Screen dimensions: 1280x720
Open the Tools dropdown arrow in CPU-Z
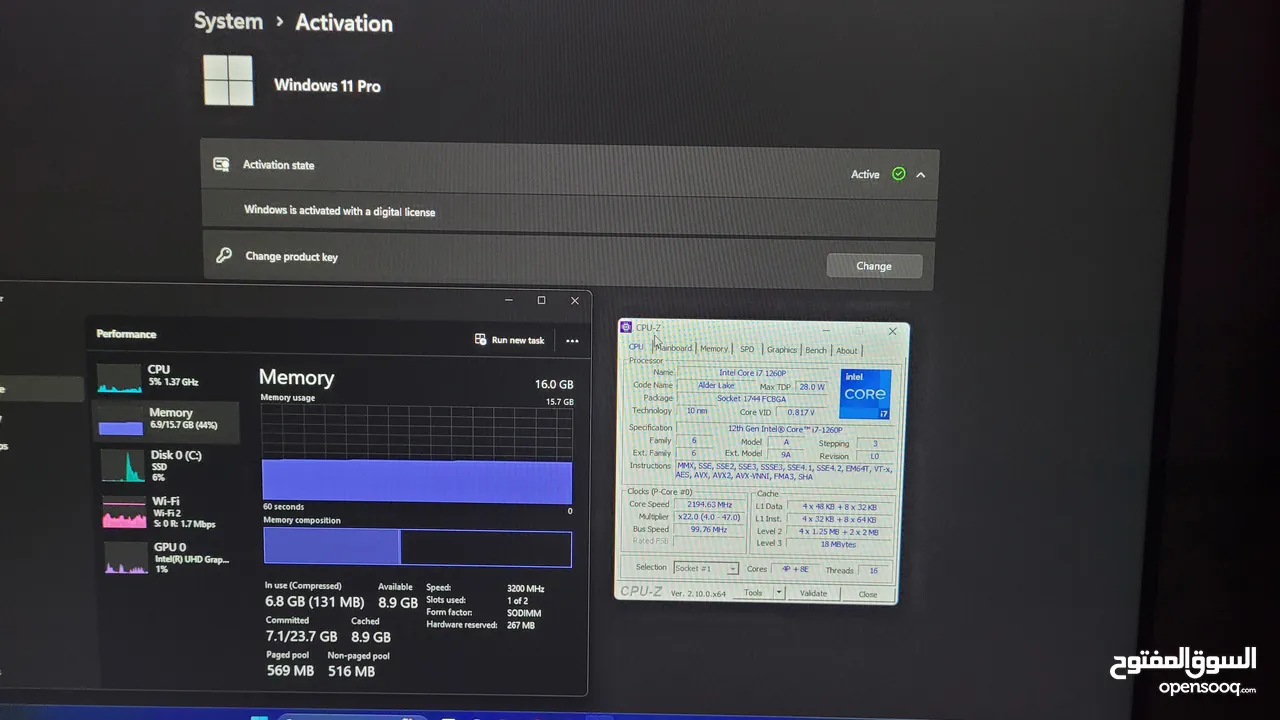click(x=777, y=593)
